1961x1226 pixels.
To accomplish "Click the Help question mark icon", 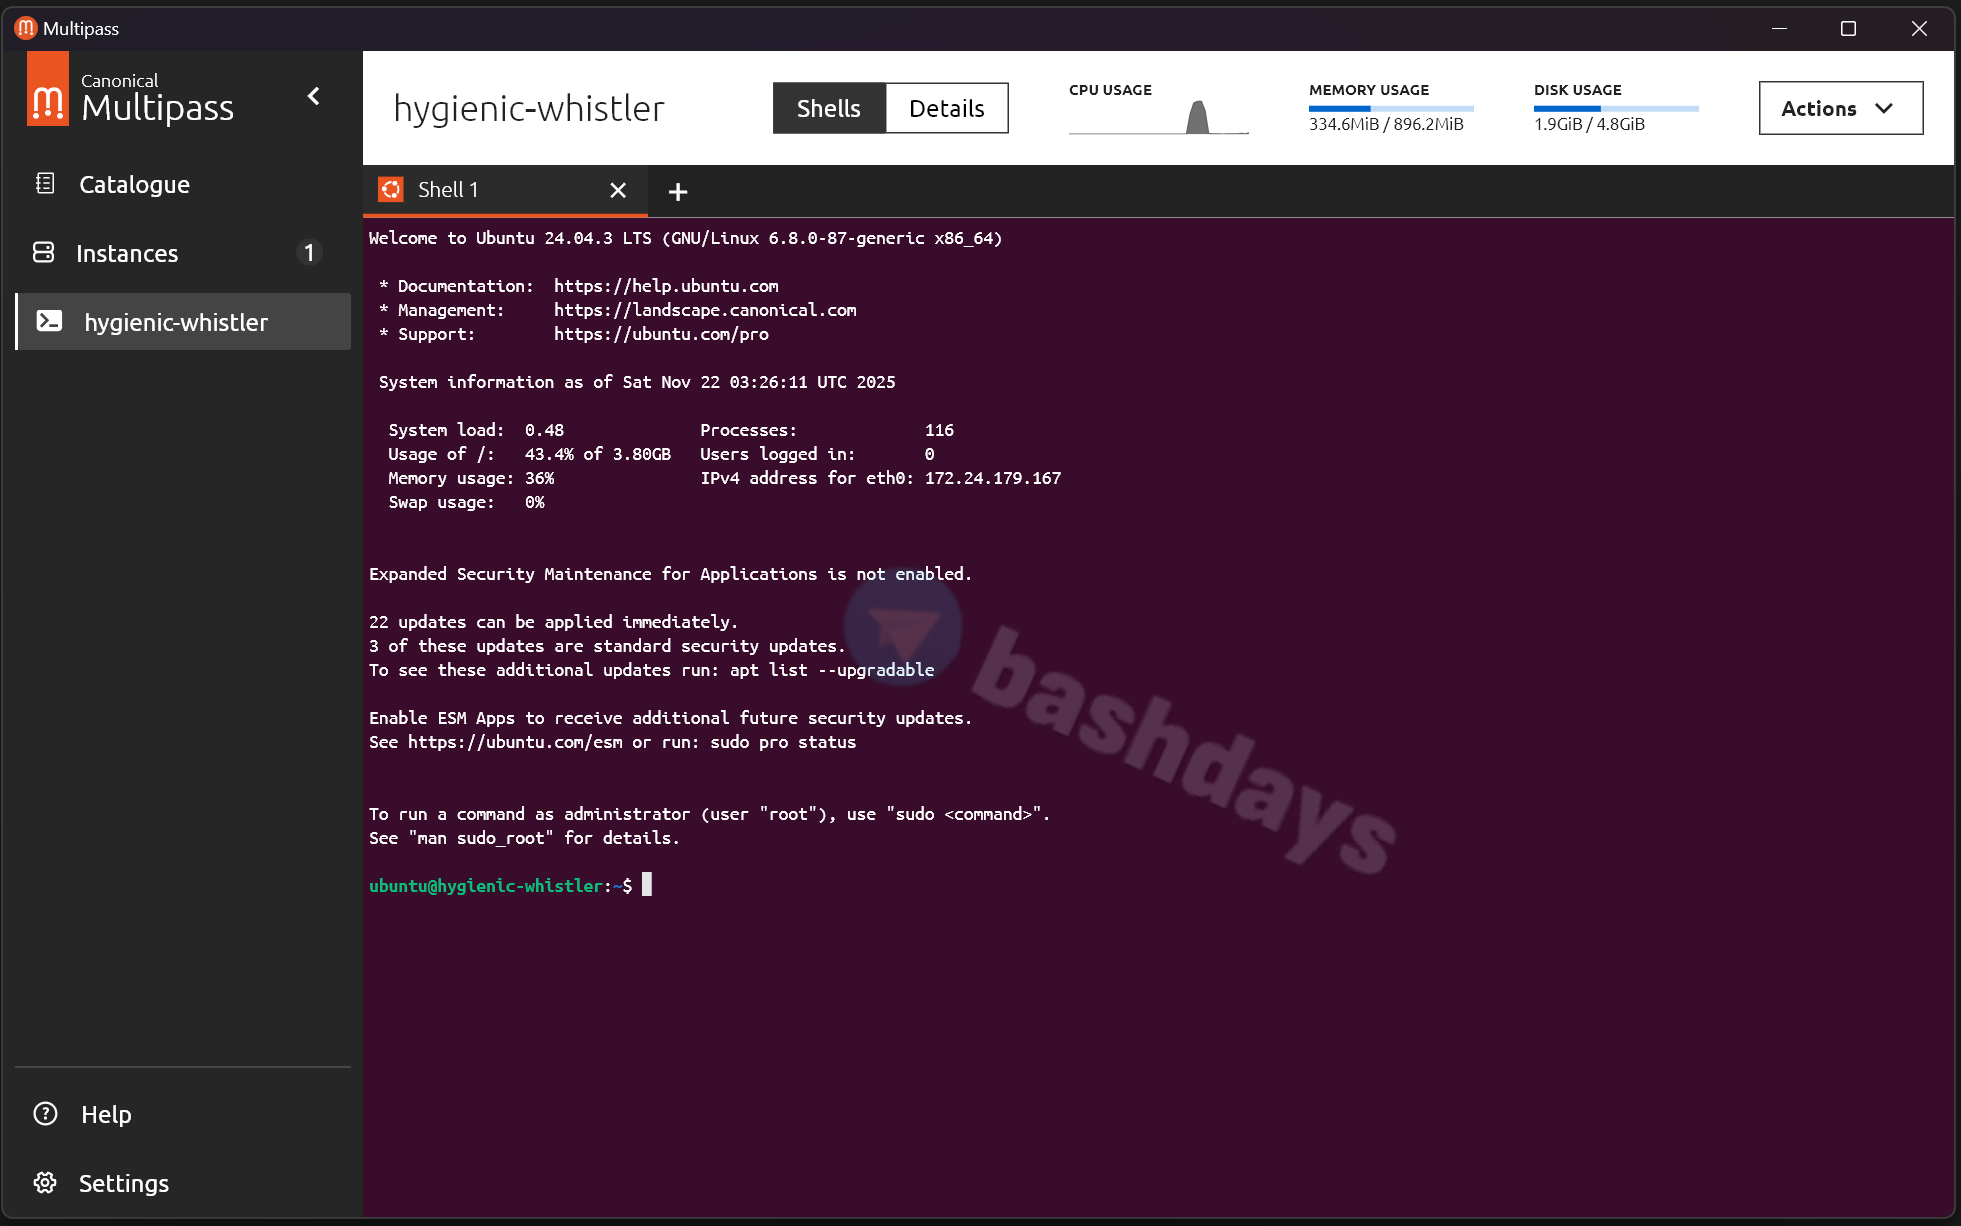I will [45, 1113].
